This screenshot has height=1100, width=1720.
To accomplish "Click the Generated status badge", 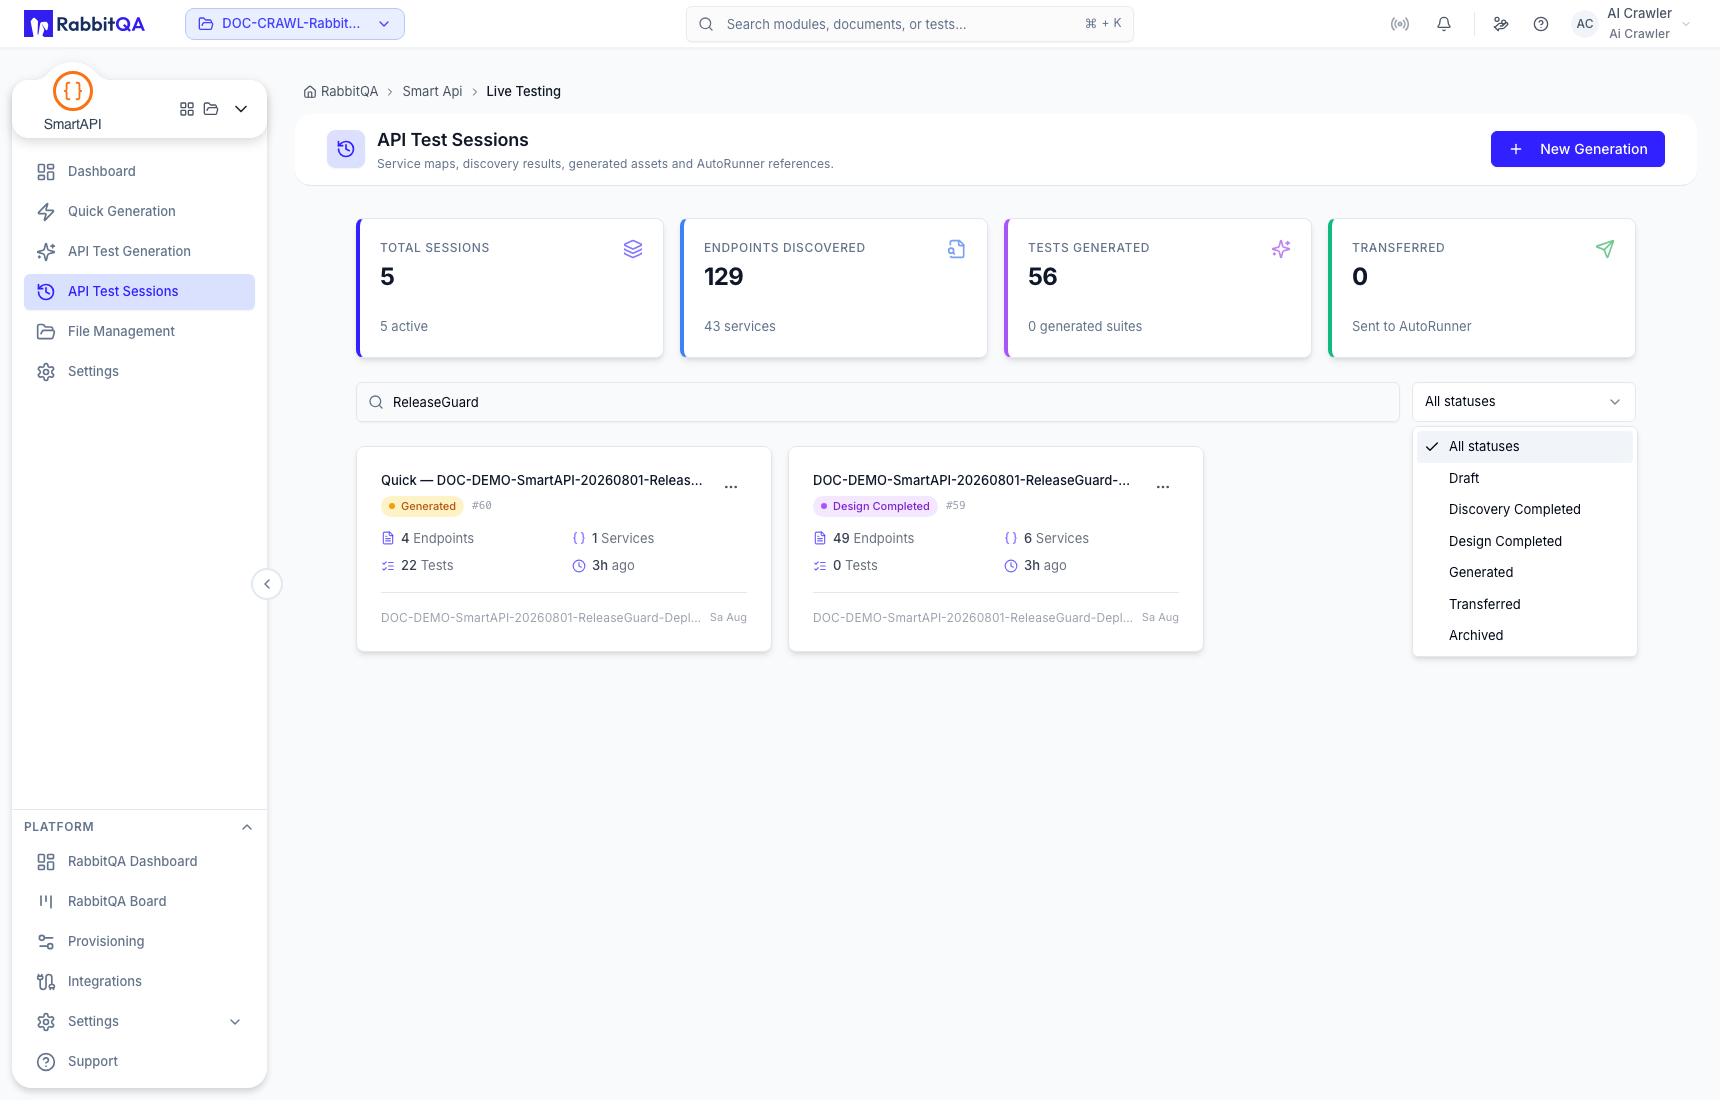I will point(422,506).
